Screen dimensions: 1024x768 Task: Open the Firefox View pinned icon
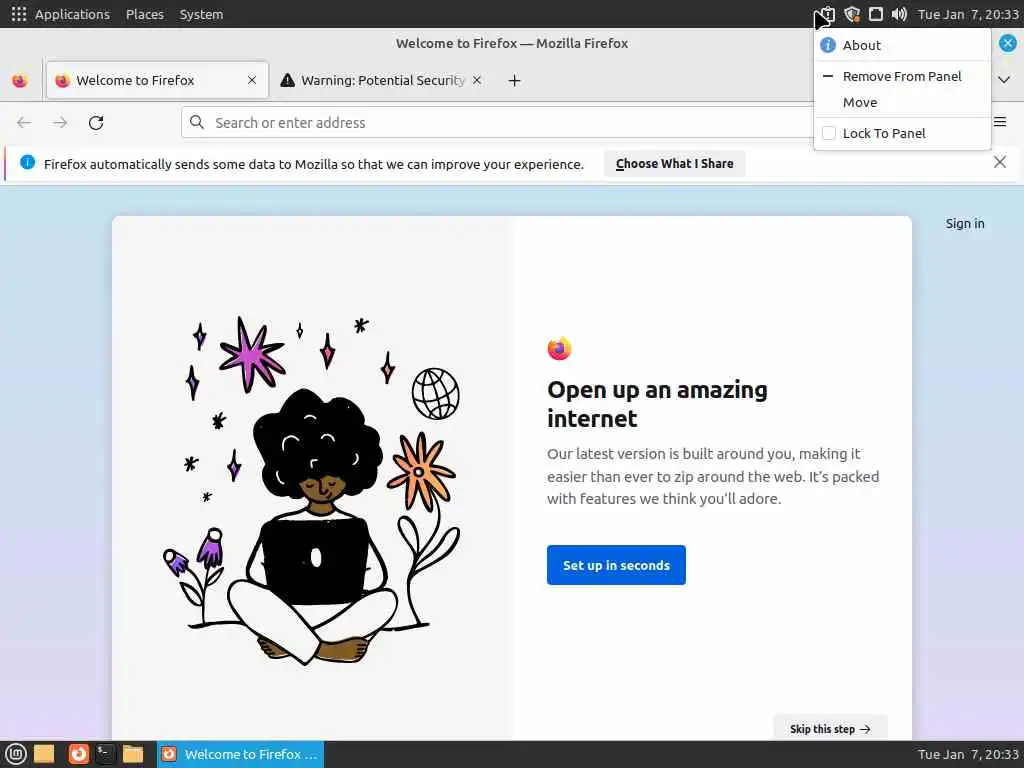(x=20, y=80)
